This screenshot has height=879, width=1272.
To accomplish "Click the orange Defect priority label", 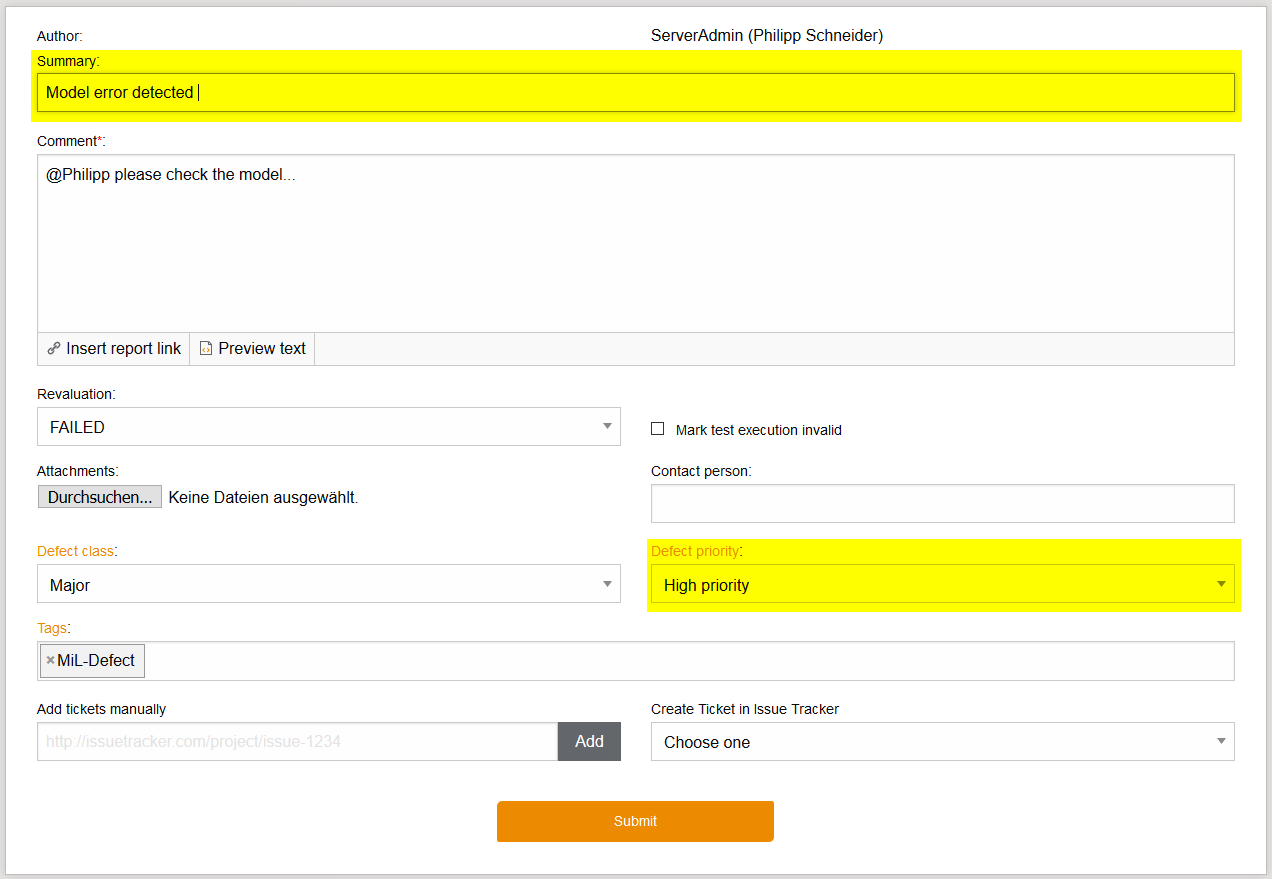I will (x=695, y=551).
